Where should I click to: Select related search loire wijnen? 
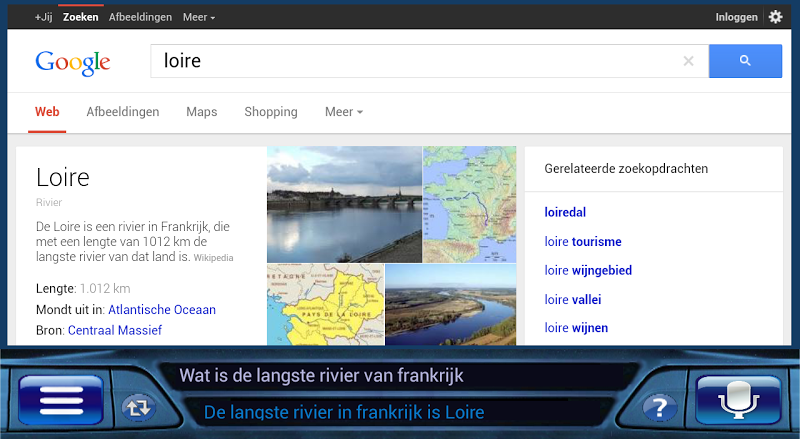(x=576, y=328)
